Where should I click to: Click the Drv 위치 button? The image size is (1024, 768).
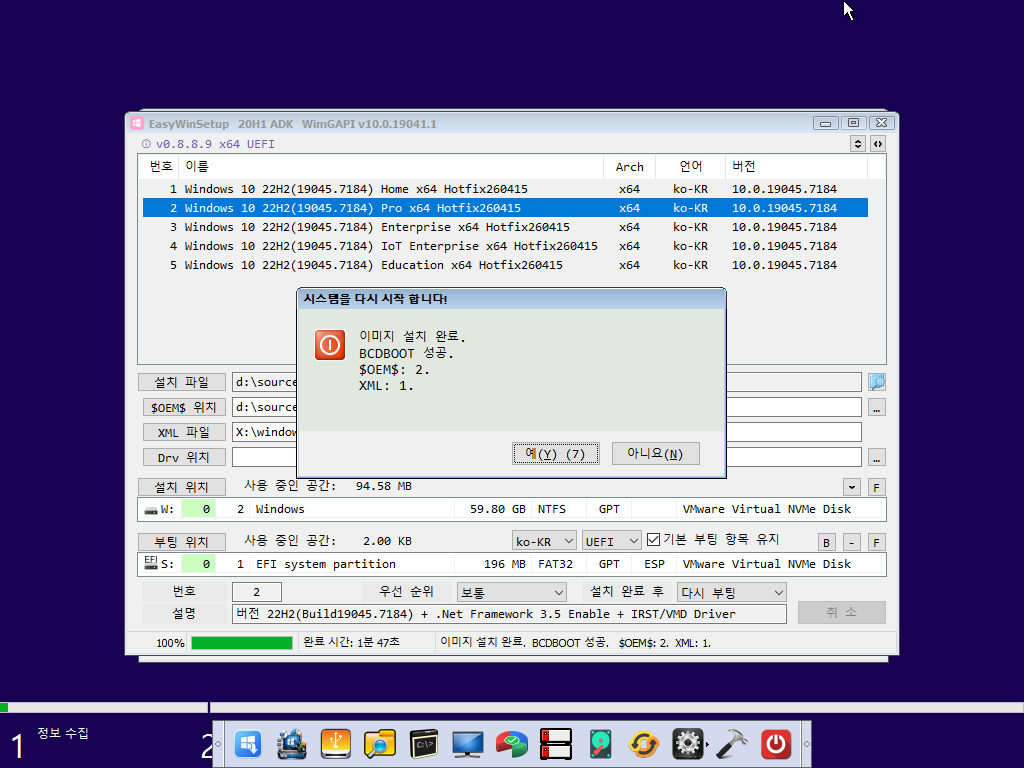click(x=184, y=457)
